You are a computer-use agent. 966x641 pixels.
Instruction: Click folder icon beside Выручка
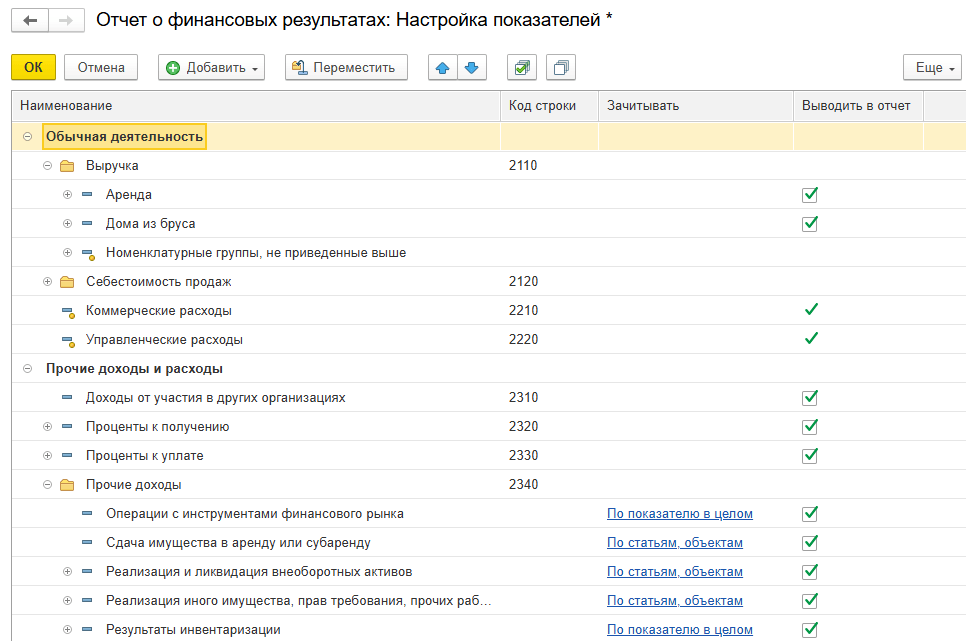tap(67, 166)
